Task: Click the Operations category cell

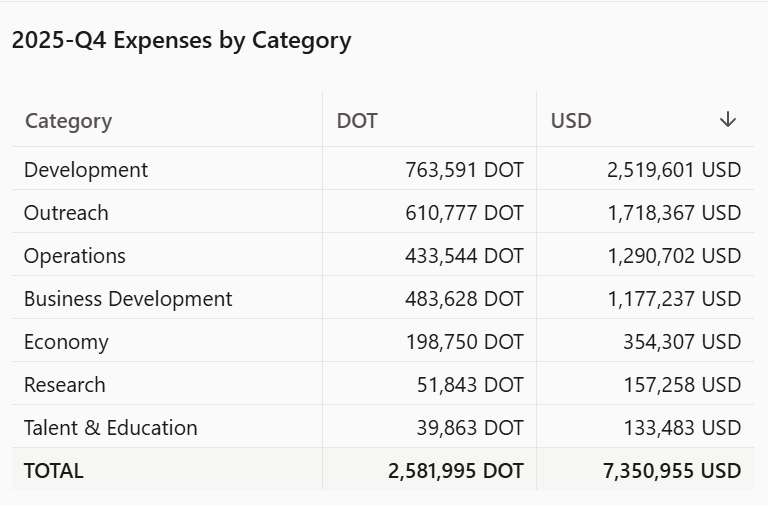Action: pos(75,256)
